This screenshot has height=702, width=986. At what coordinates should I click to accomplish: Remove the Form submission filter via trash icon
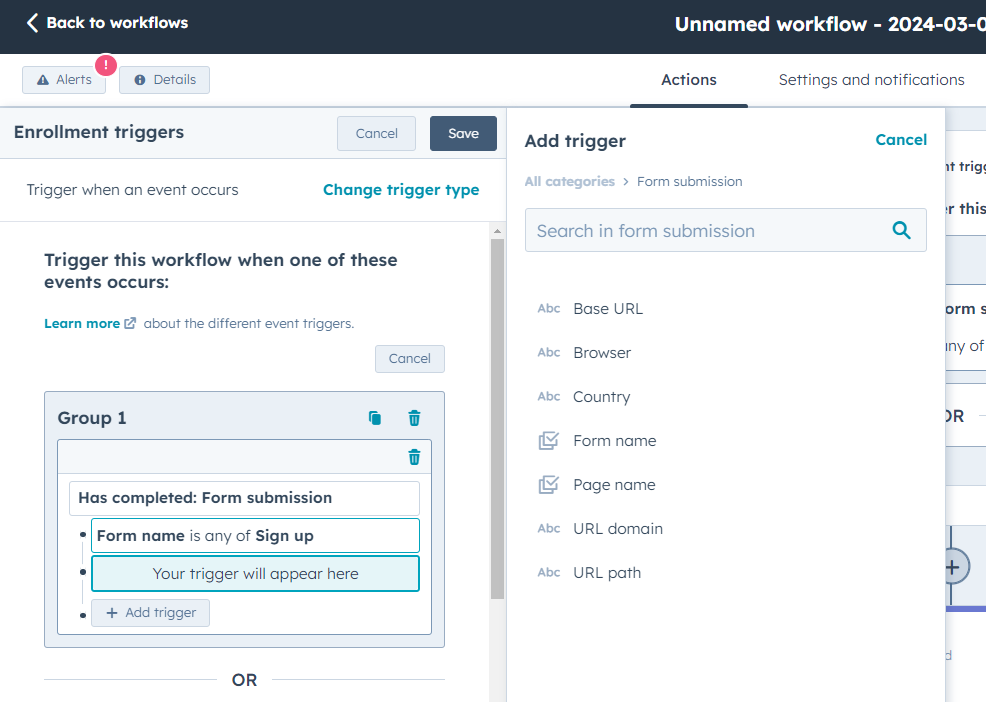(x=413, y=457)
